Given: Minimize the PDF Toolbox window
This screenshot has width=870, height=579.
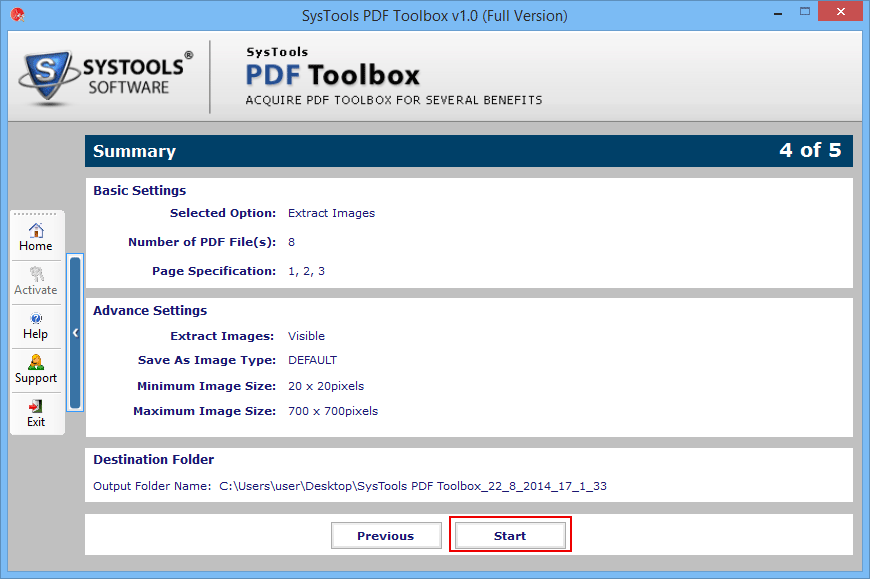Looking at the screenshot, I should pos(778,13).
